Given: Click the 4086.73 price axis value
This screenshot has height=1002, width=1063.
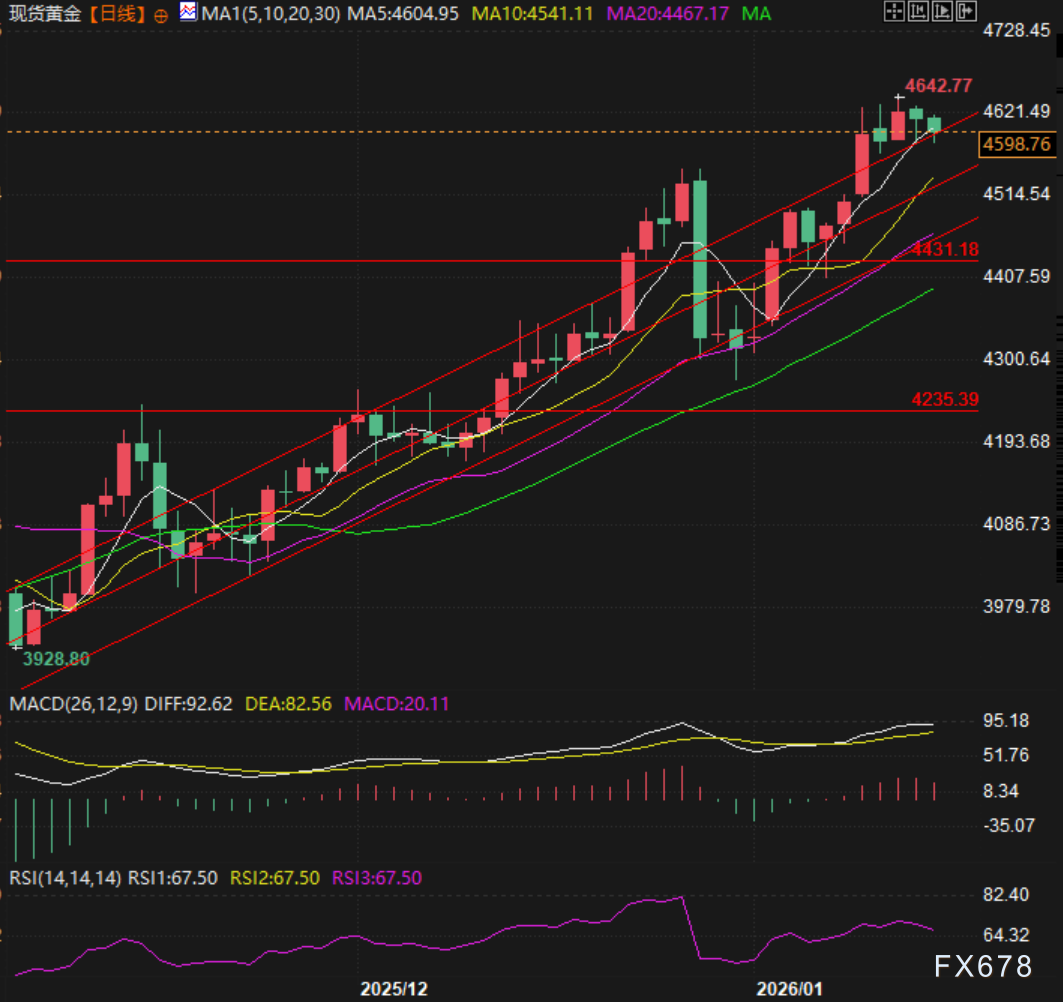Looking at the screenshot, I should pos(1016,523).
